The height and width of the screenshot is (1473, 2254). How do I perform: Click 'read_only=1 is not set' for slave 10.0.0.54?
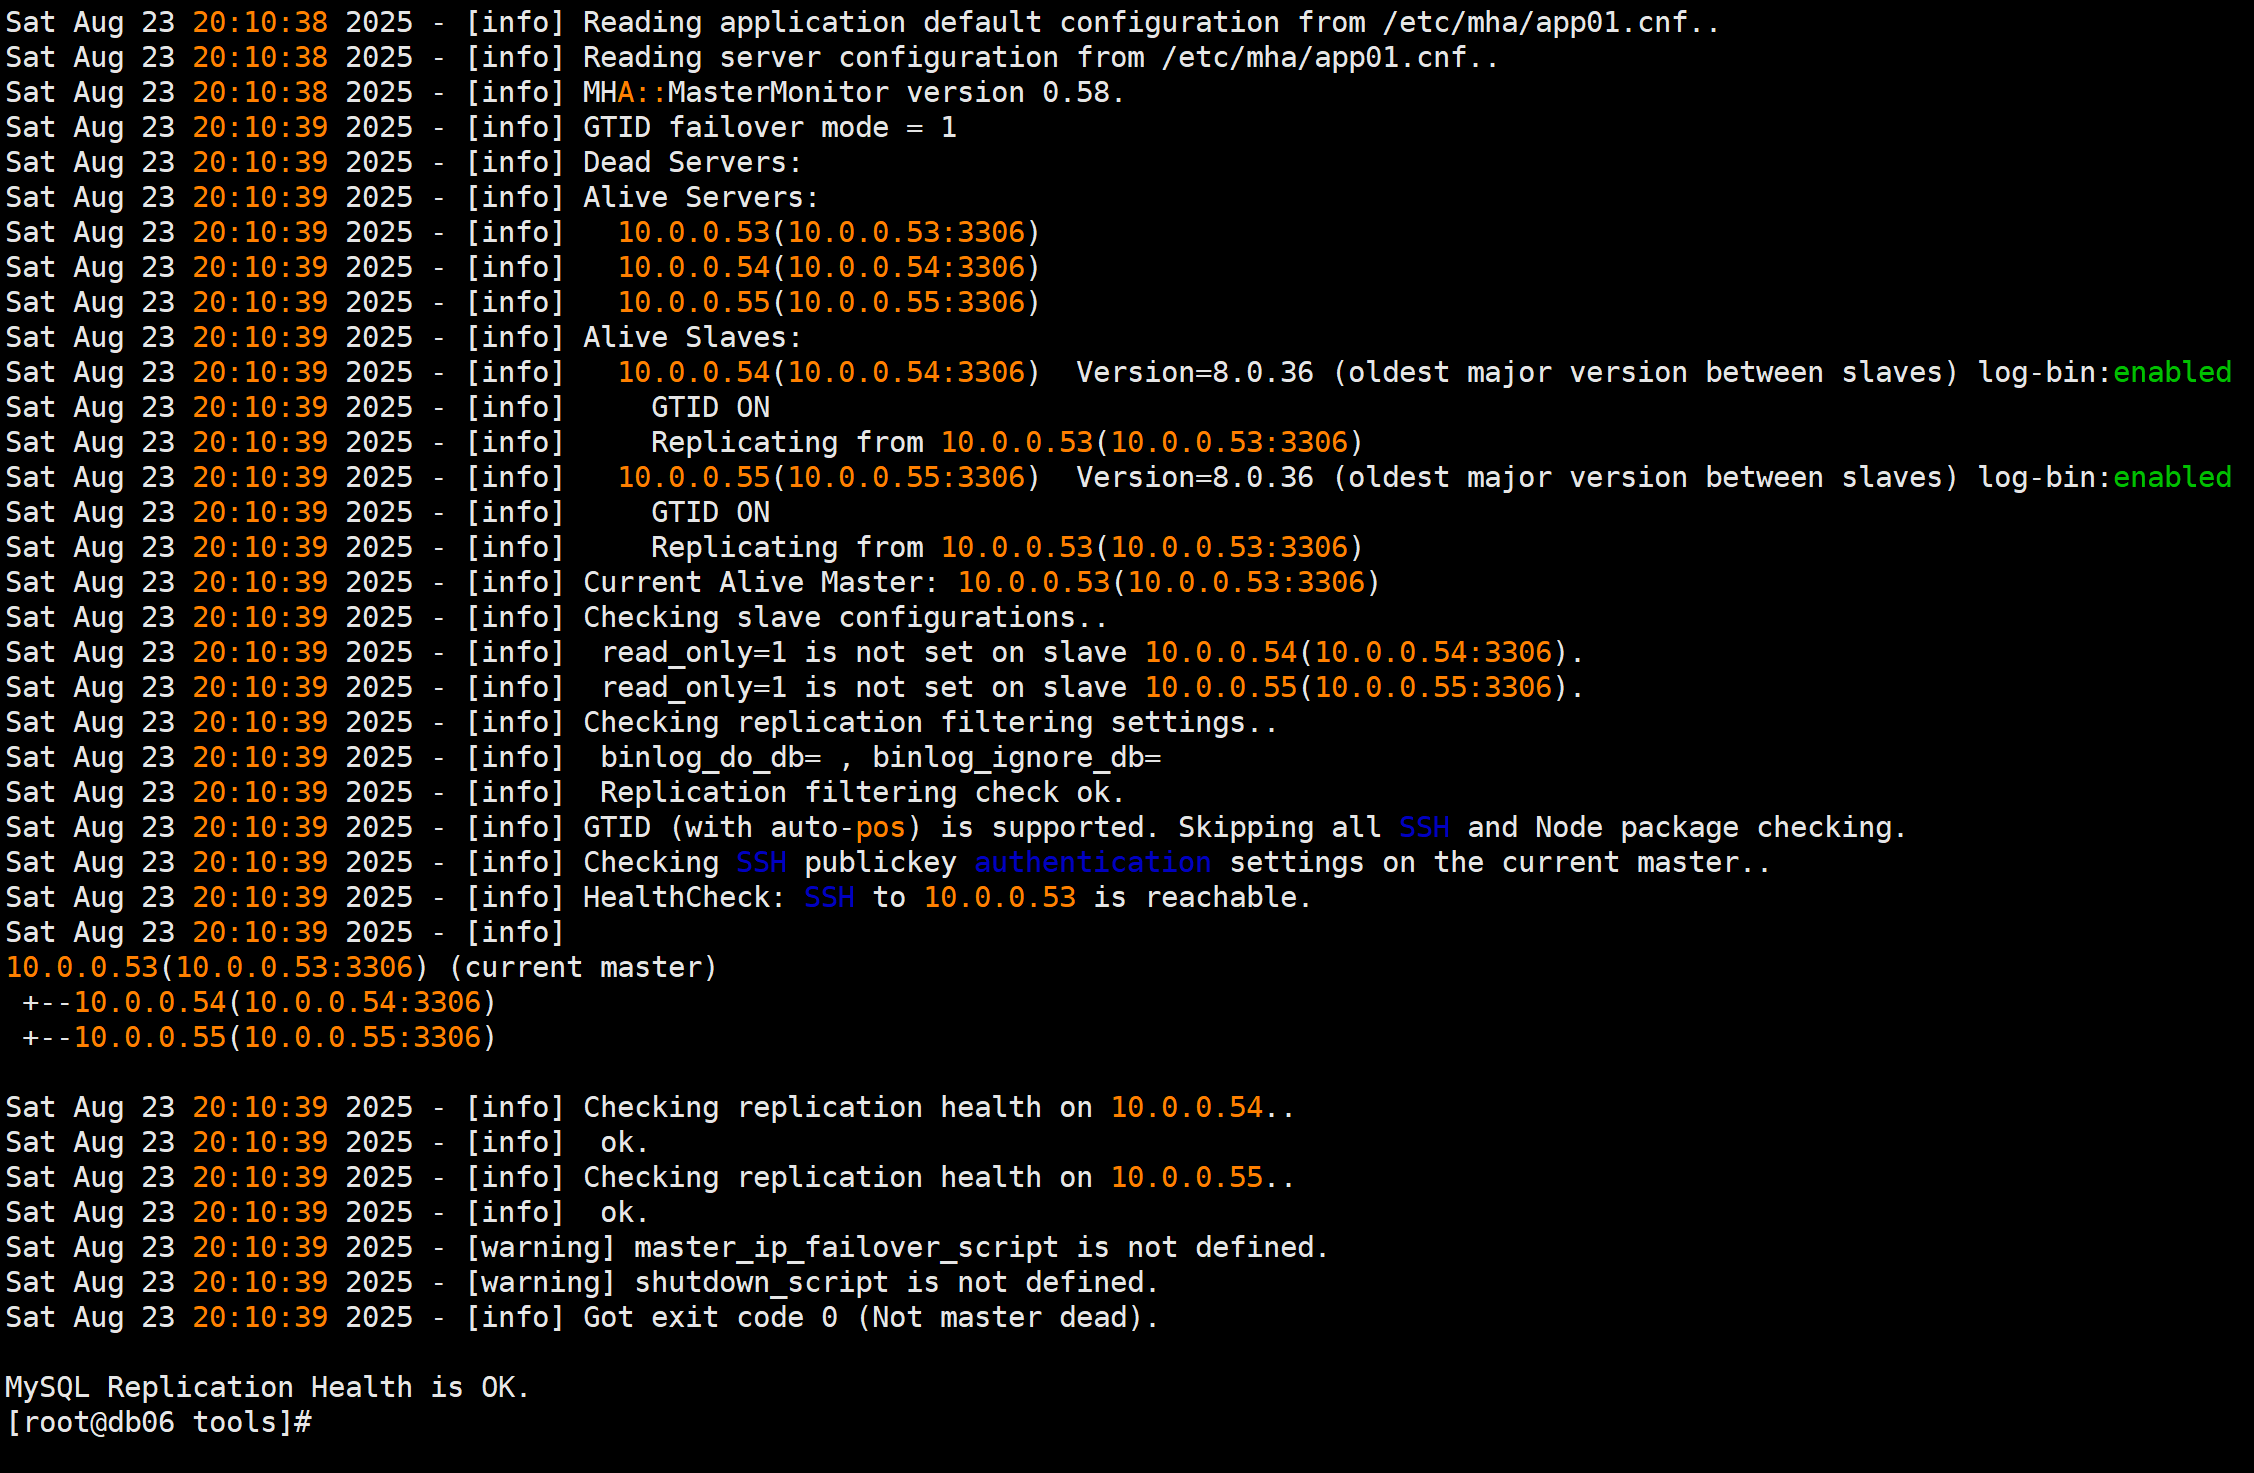(x=753, y=652)
